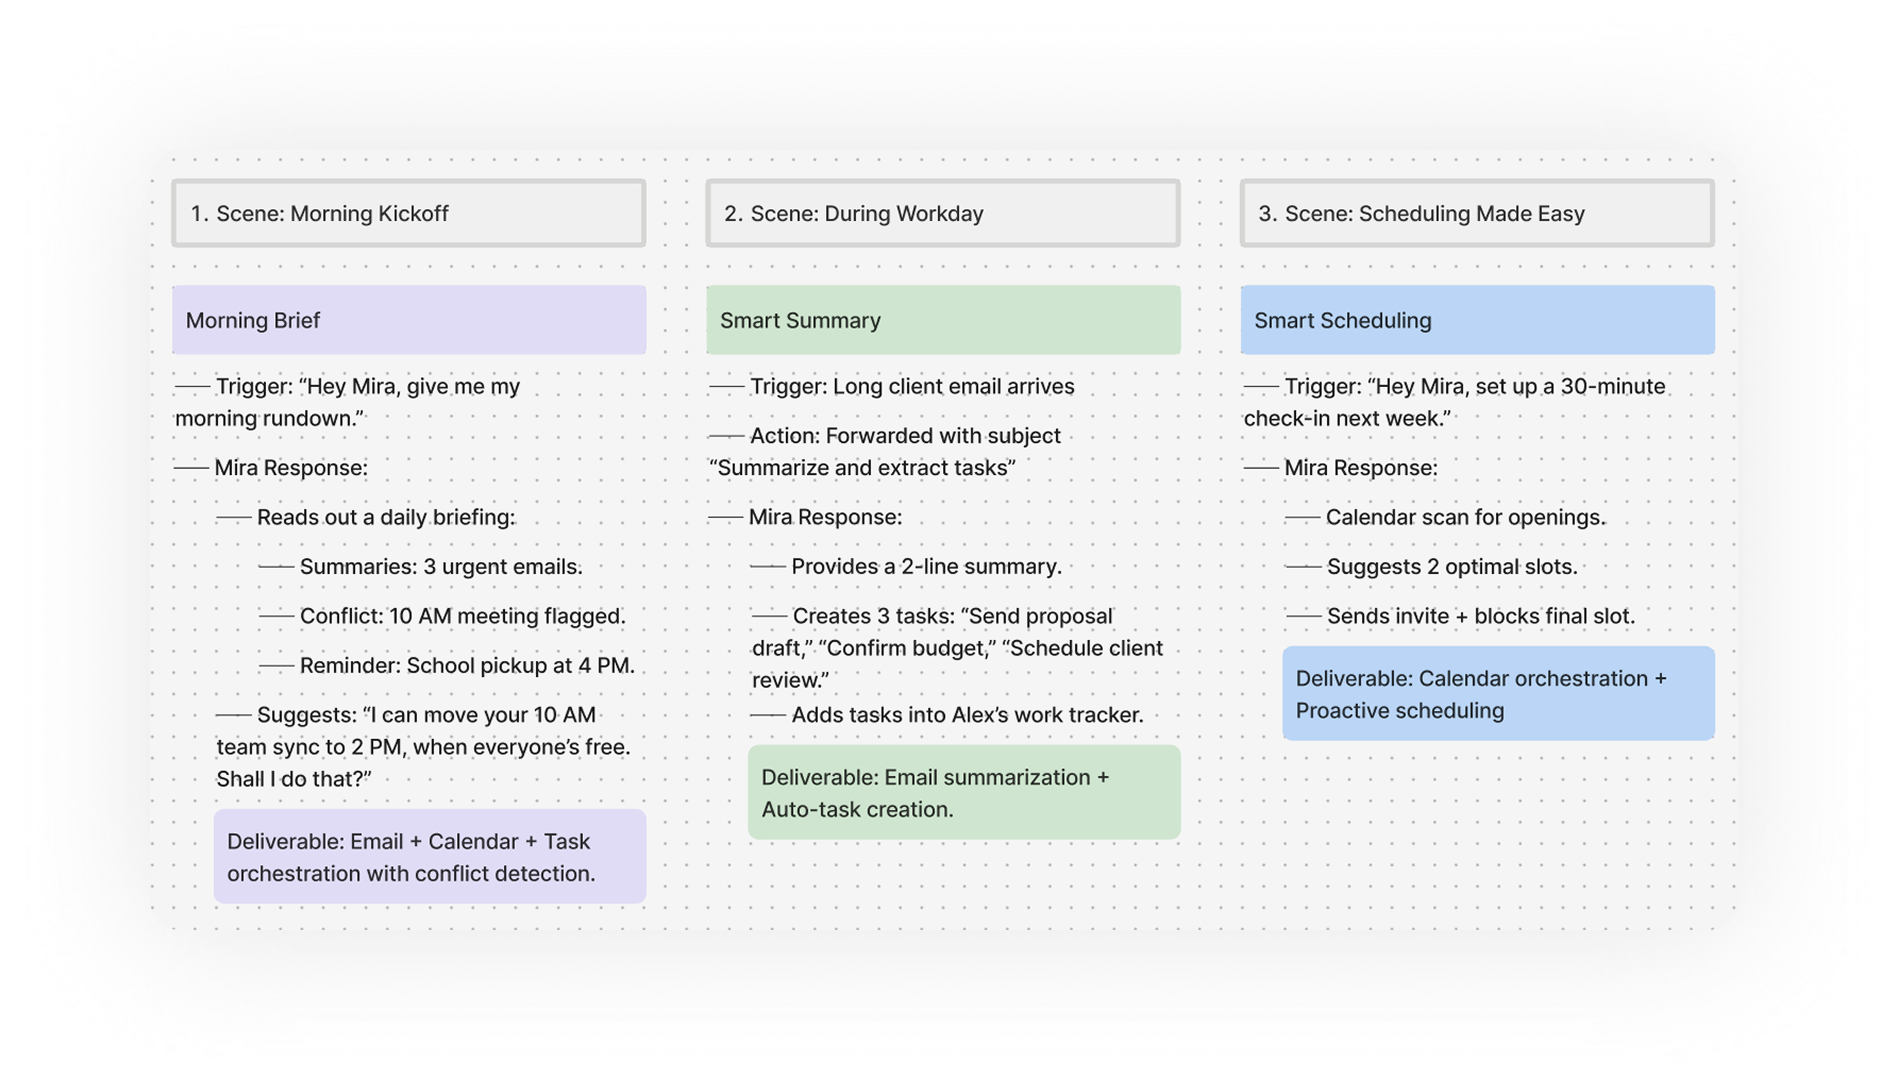Click the blue 'Smart Scheduling' card
1889x1080 pixels.
point(1477,320)
